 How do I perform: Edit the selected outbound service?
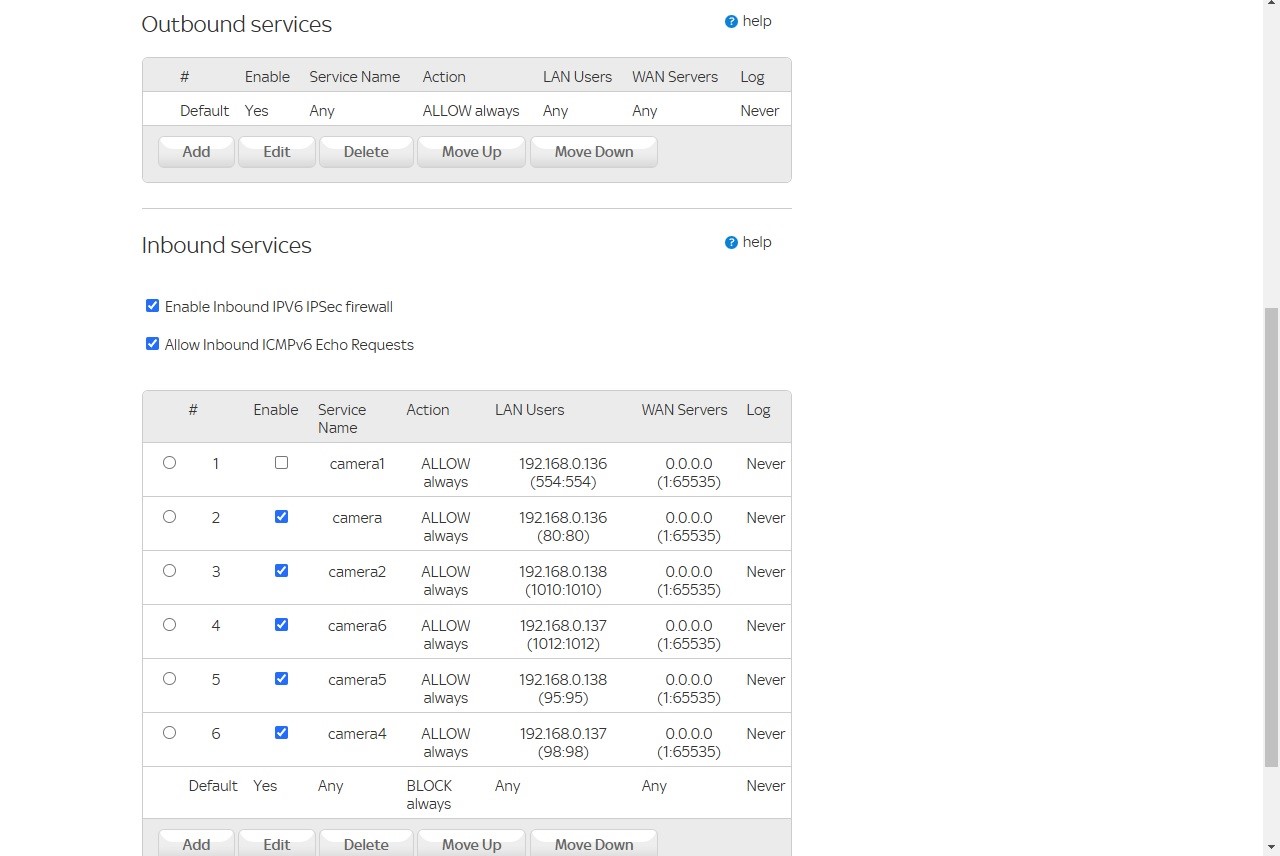pos(276,151)
